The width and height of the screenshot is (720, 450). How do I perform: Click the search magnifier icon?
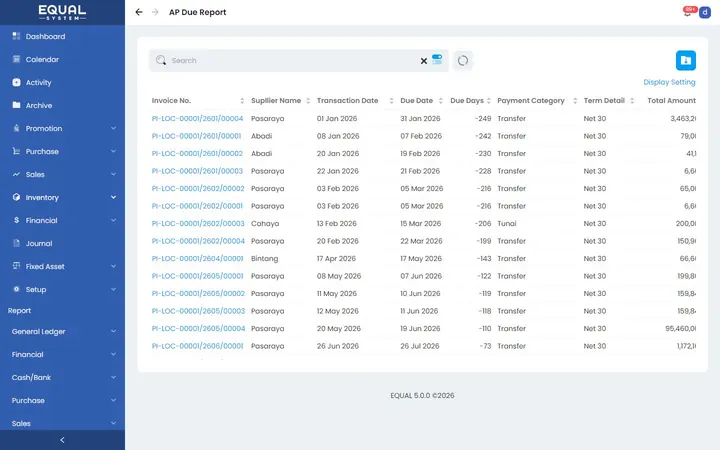click(x=161, y=60)
